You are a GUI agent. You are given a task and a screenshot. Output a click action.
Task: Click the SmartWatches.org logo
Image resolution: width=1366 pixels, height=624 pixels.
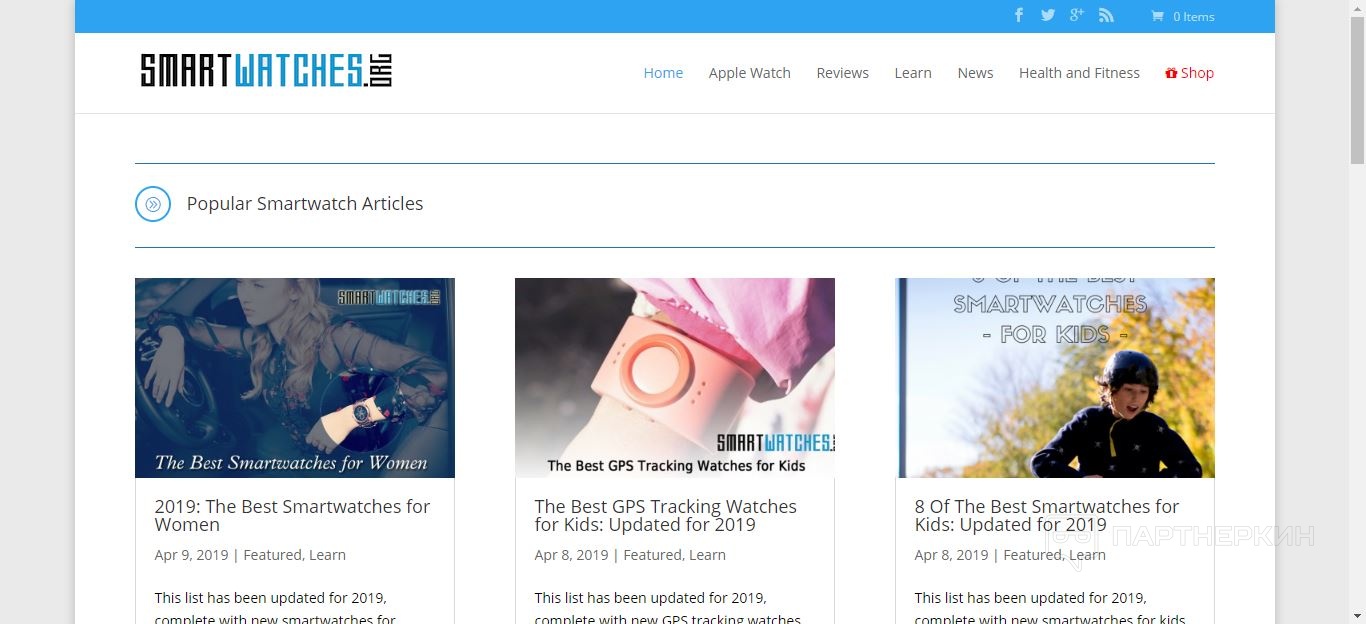[x=266, y=70]
